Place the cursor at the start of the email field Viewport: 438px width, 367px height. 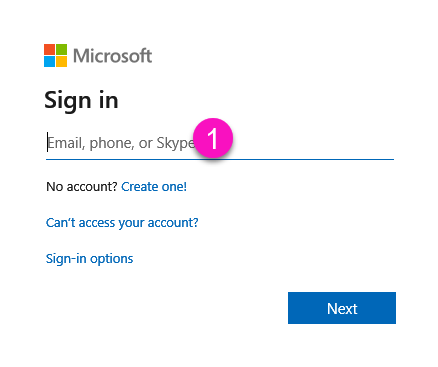coord(47,142)
